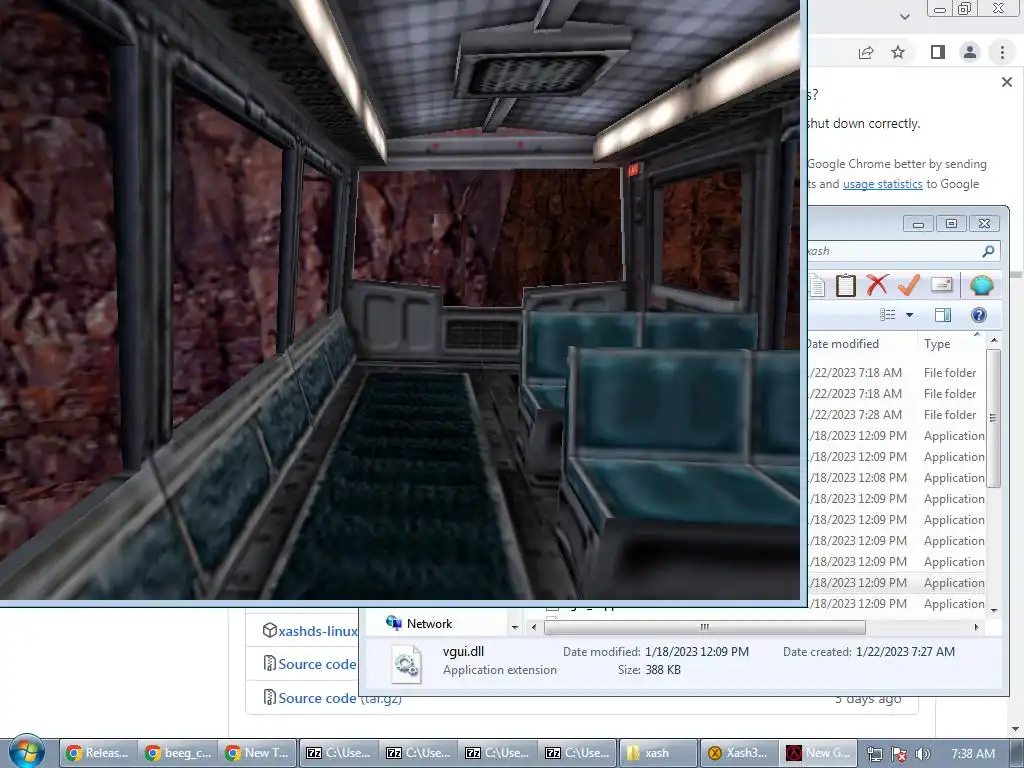Click the Chrome page scroll down arrow

[x=1016, y=729]
